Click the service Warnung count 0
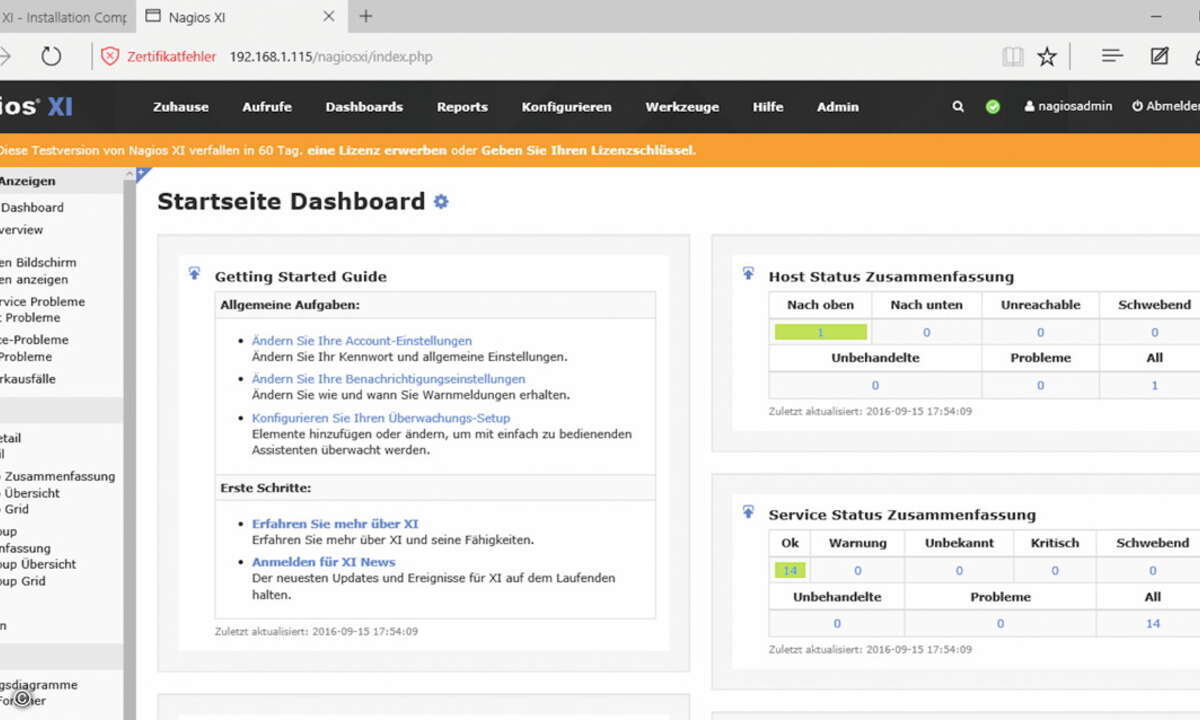The height and width of the screenshot is (720, 1200). (858, 570)
